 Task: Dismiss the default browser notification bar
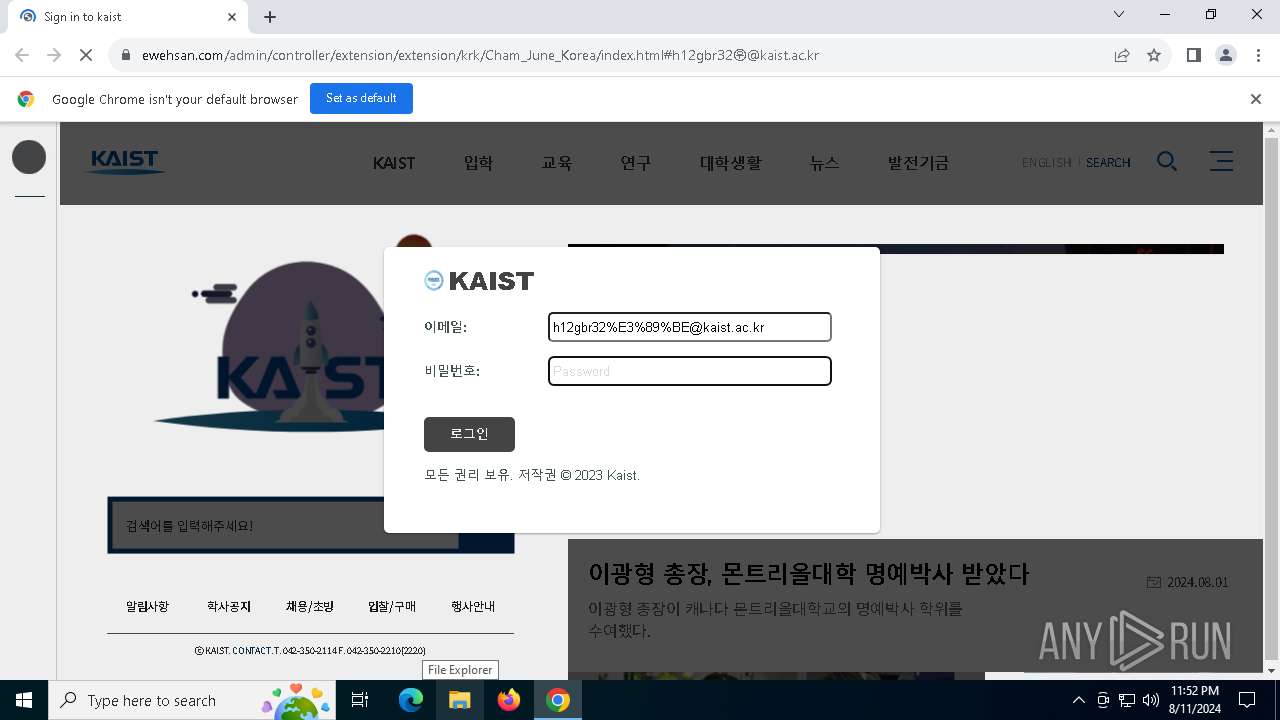pos(1256,99)
